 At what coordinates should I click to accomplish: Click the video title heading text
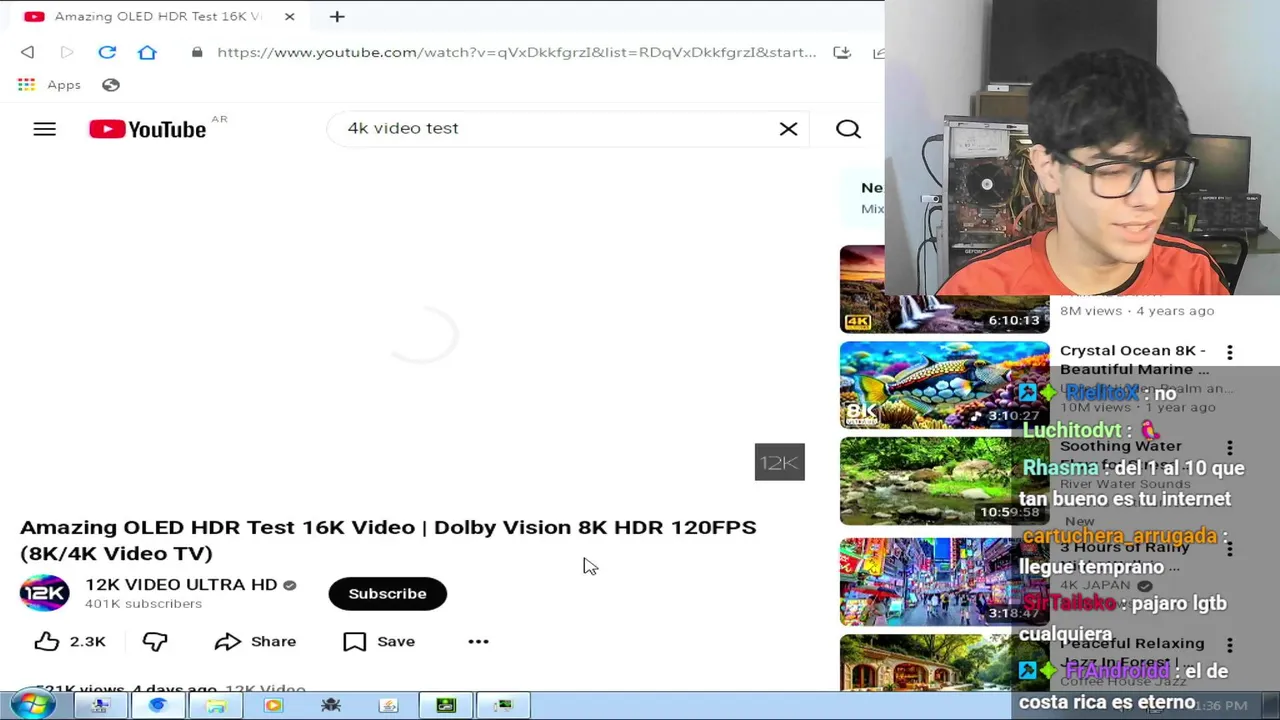[x=388, y=540]
